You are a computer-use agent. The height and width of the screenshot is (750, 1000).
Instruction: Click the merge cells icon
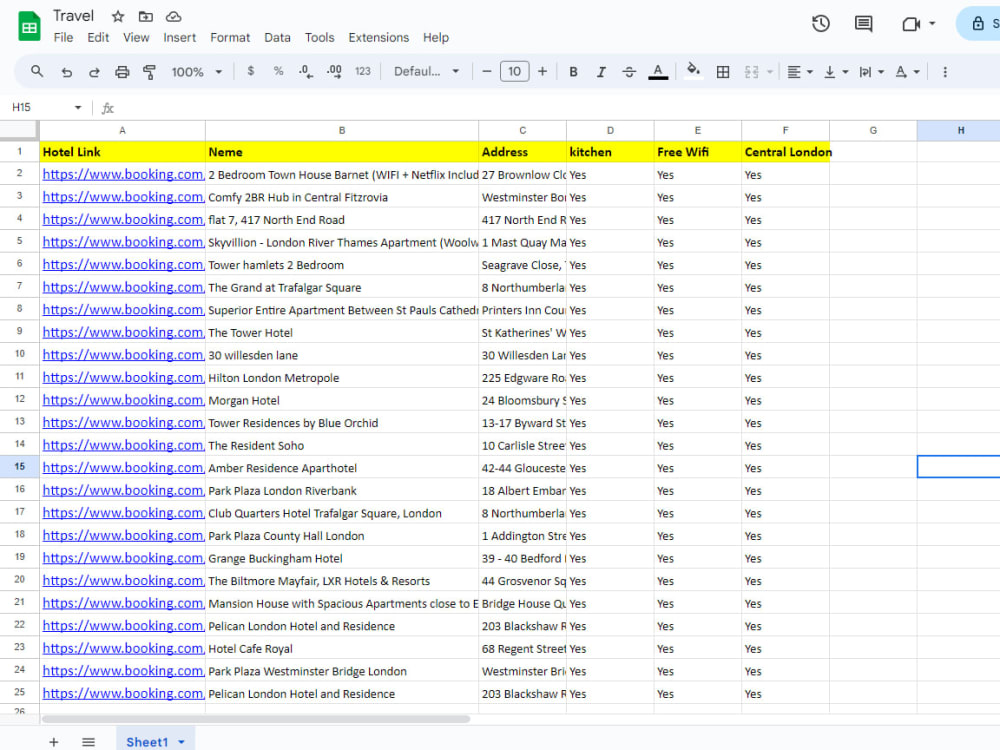tap(751, 72)
